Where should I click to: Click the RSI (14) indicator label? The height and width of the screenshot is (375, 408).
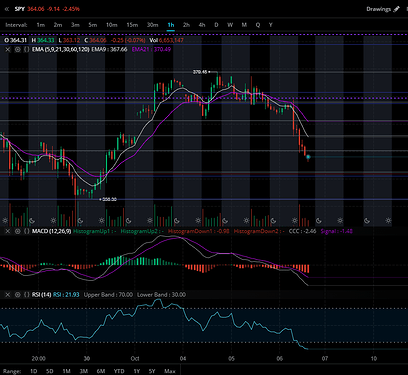tap(42, 295)
